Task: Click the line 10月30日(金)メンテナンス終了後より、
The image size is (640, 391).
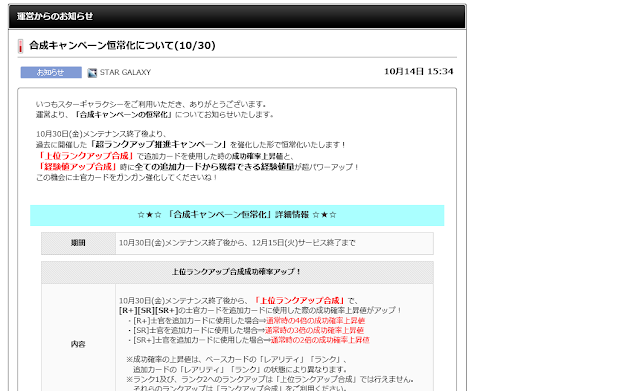Action: [x=101, y=134]
